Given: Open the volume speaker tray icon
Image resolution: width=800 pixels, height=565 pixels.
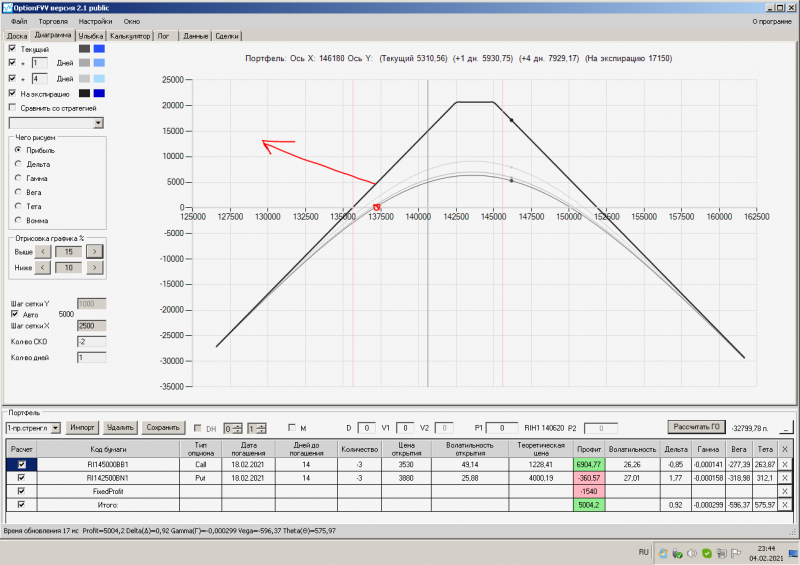Looking at the screenshot, I should click(x=692, y=553).
